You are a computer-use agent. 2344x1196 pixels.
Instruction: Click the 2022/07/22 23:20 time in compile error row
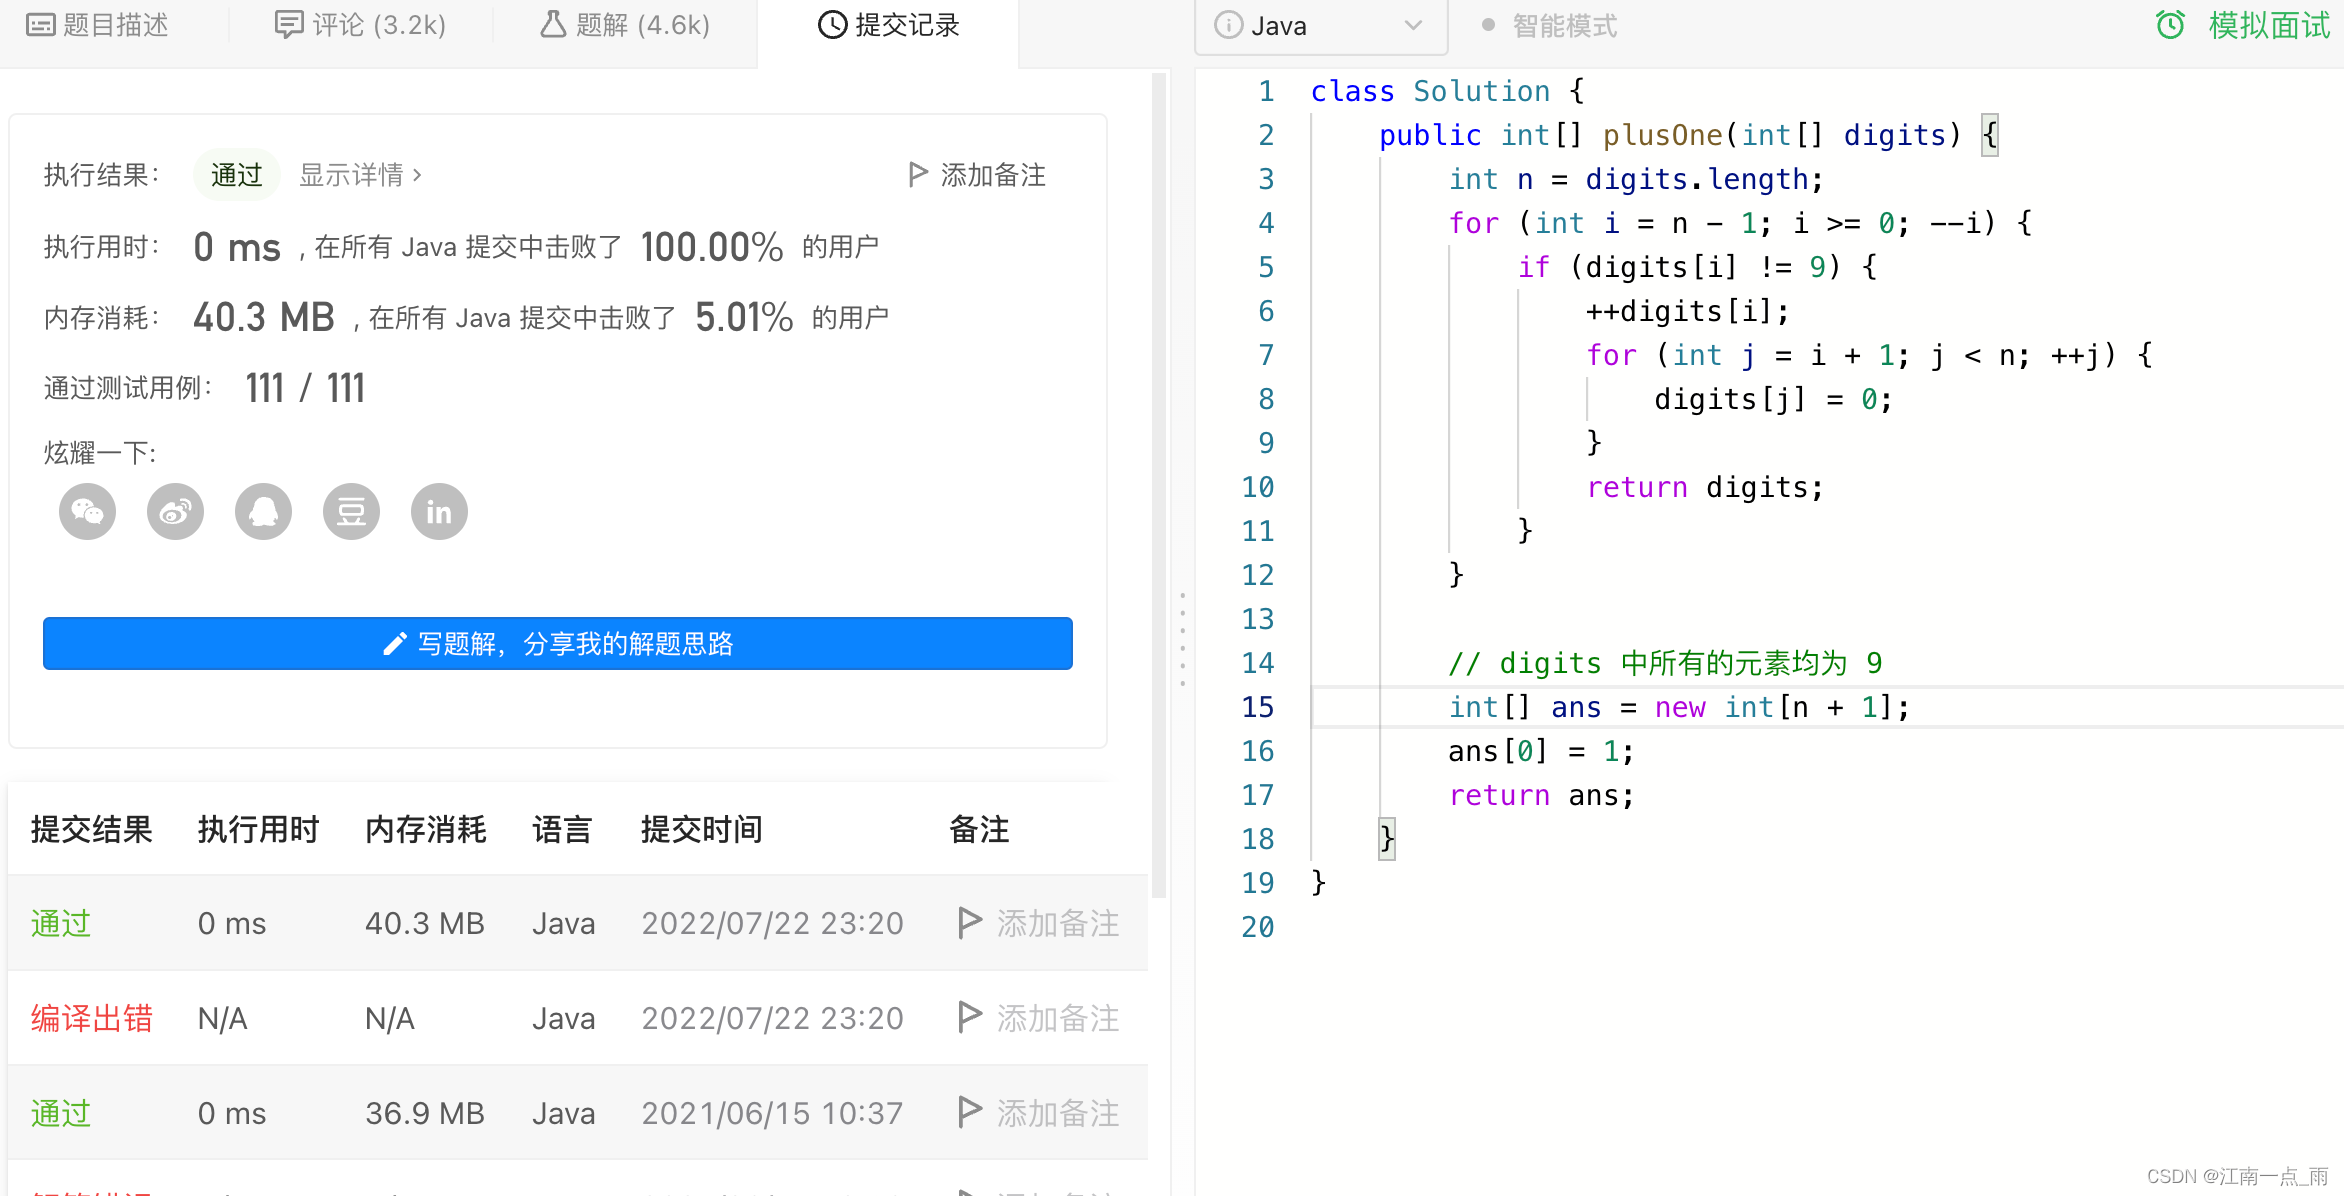click(x=773, y=1018)
